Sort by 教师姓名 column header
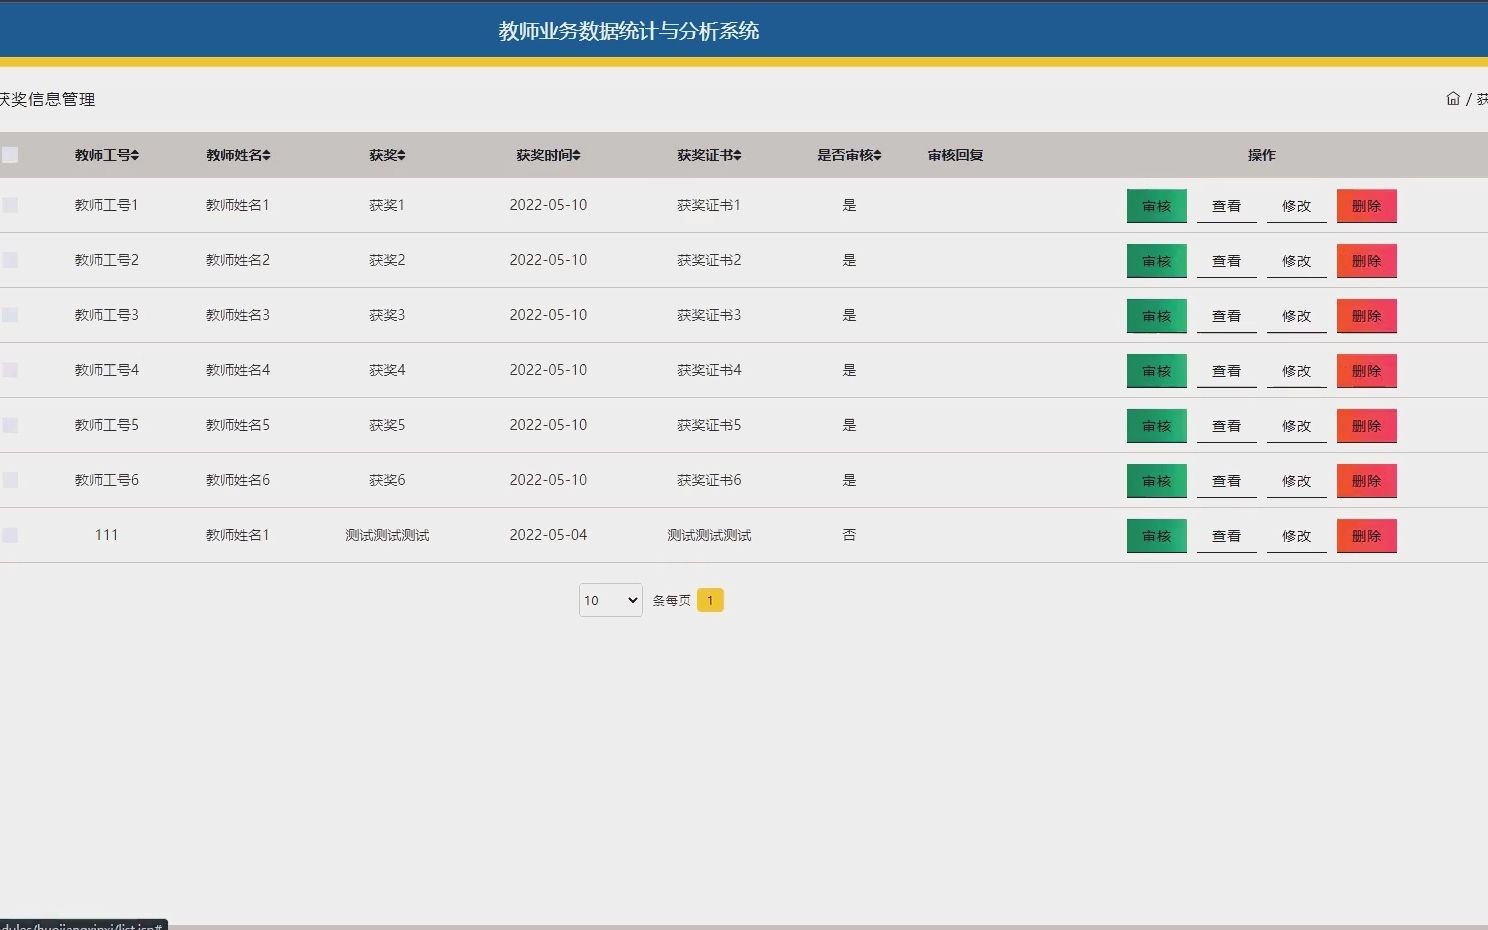 coord(238,155)
